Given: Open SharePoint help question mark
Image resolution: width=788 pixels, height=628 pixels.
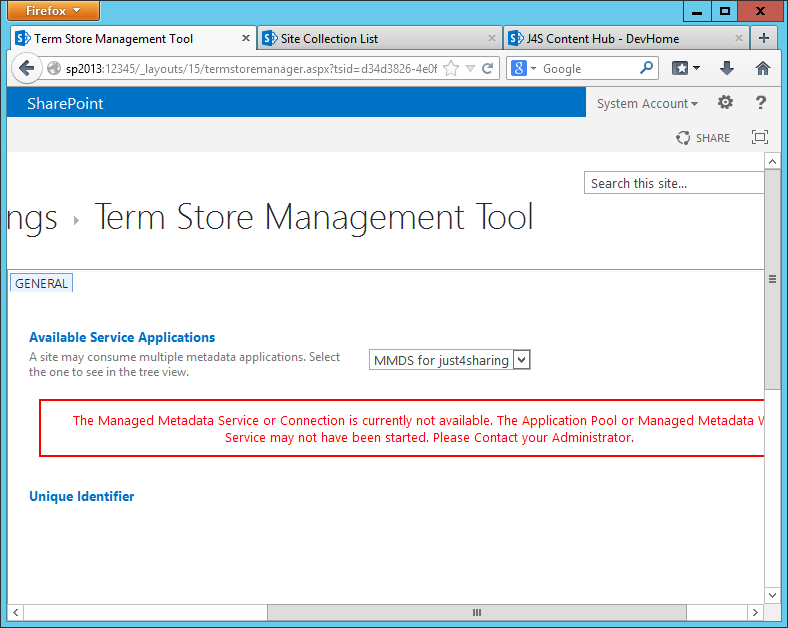Looking at the screenshot, I should (x=761, y=102).
